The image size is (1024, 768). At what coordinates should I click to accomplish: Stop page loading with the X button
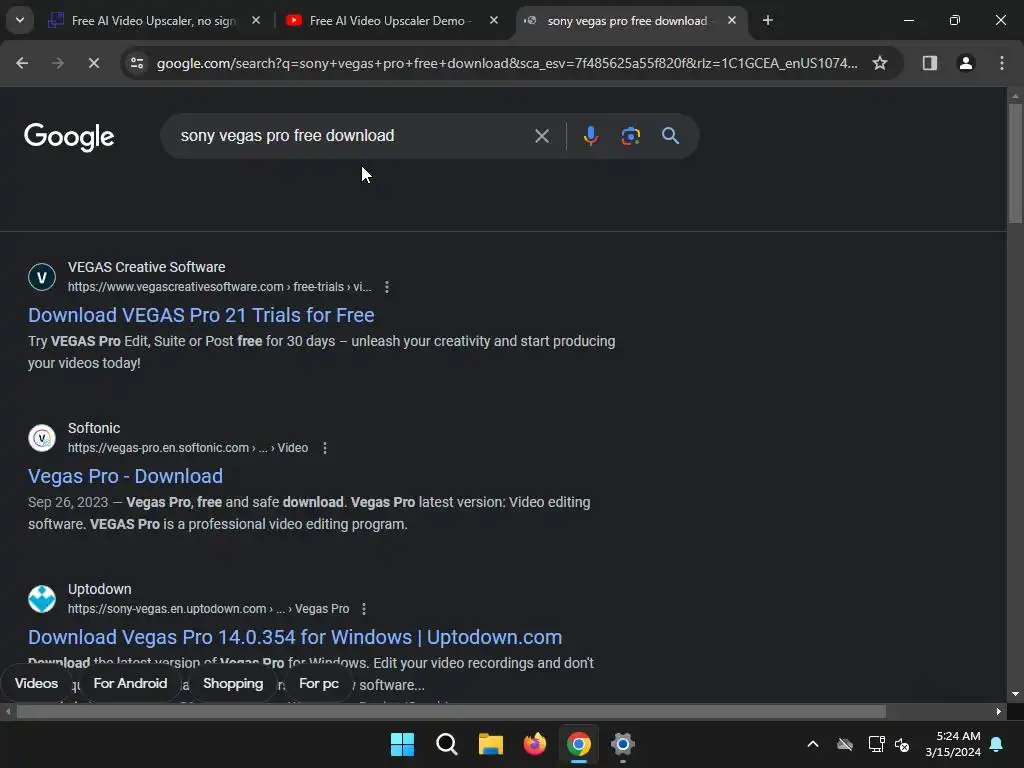coord(93,63)
